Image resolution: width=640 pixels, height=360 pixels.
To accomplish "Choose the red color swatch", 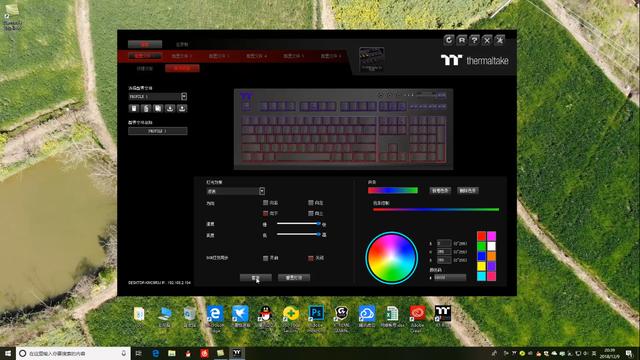I will [482, 236].
